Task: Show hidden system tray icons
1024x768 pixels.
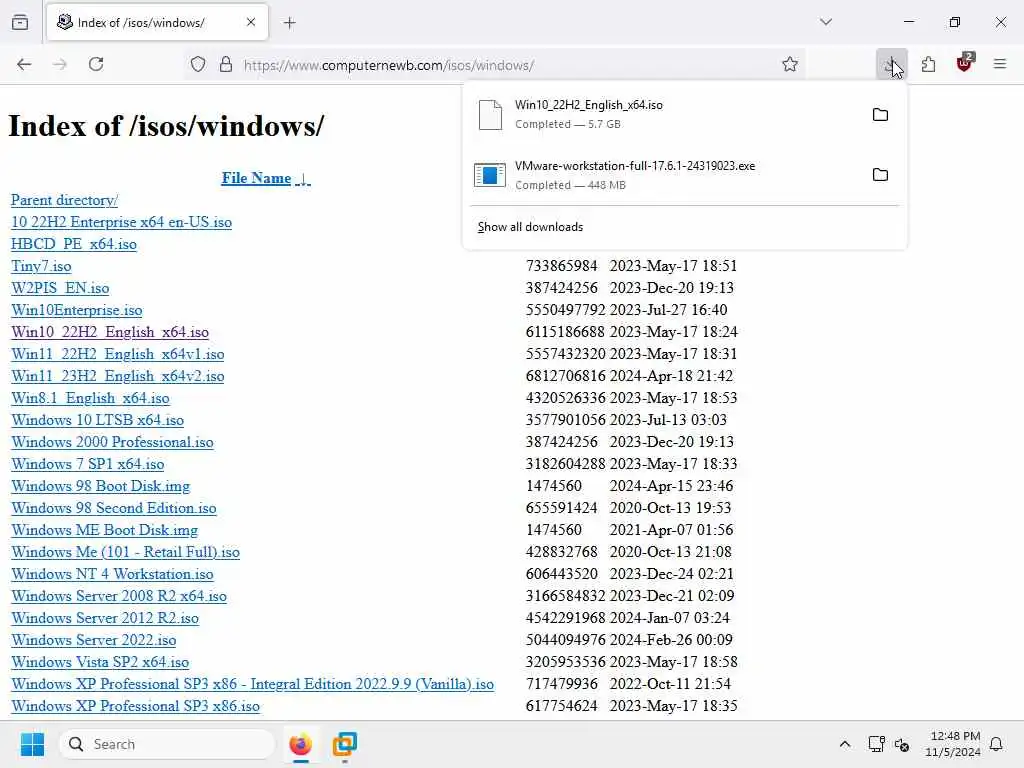Action: (844, 744)
